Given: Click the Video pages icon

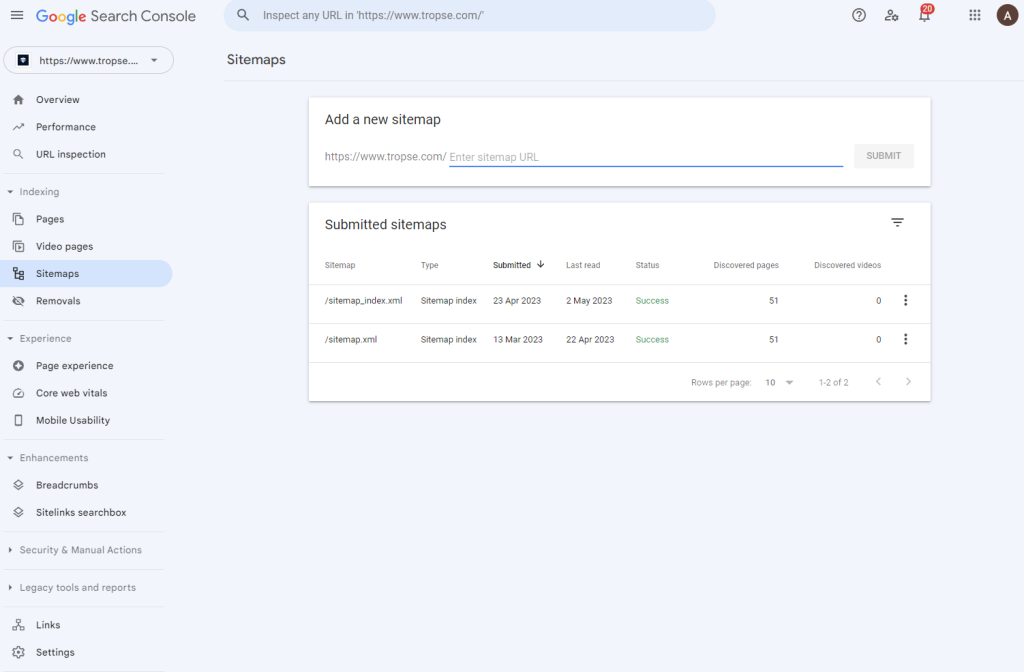Looking at the screenshot, I should click(18, 246).
